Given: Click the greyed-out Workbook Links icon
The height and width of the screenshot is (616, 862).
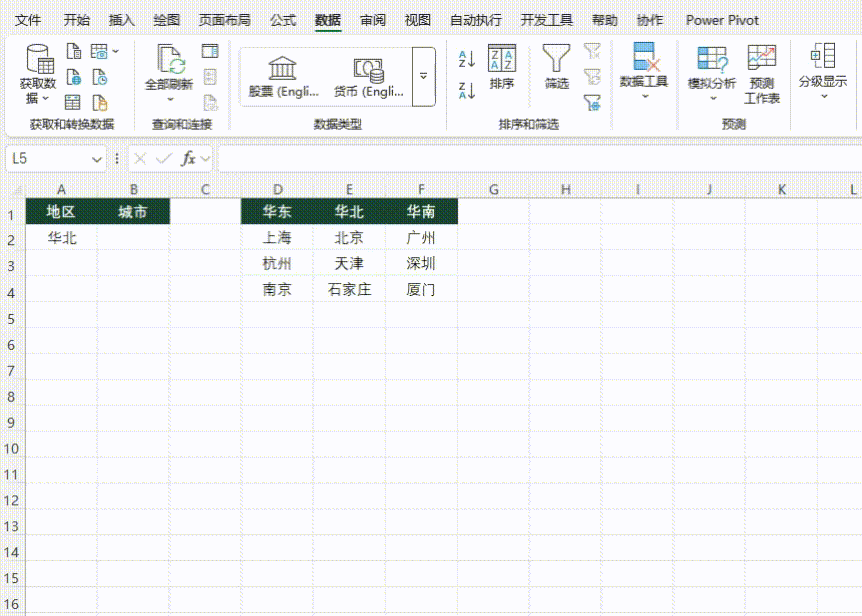Looking at the screenshot, I should click(210, 102).
